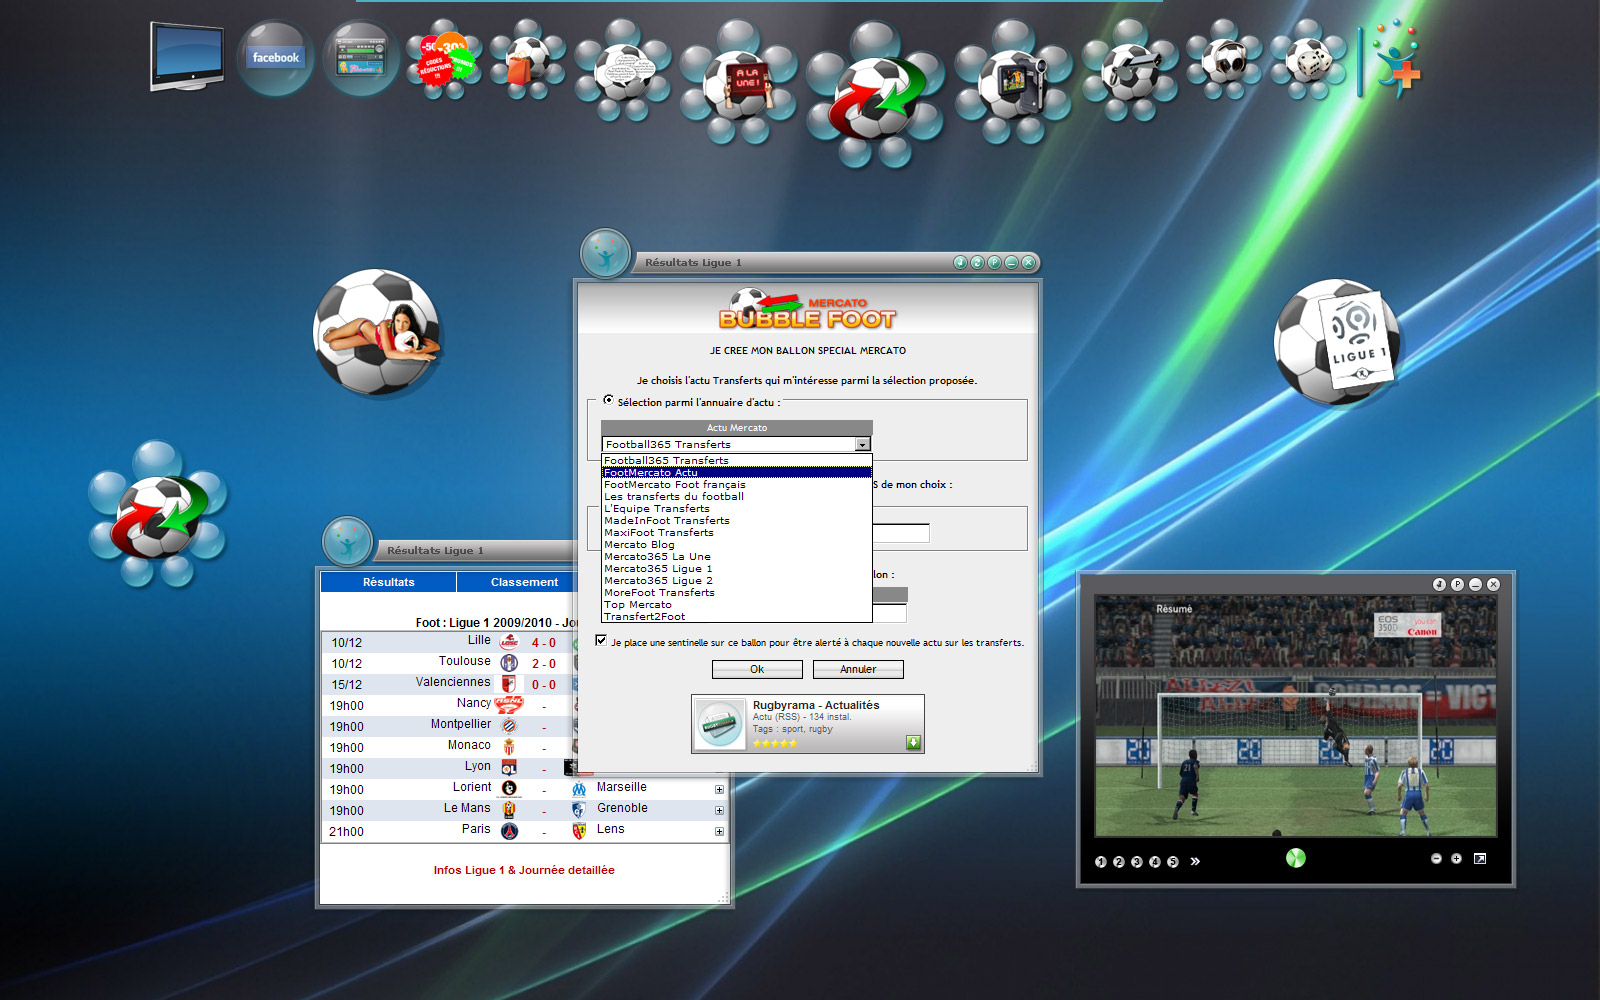Choose 'Mercato365 La Une' option
Image resolution: width=1600 pixels, height=1000 pixels.
737,556
